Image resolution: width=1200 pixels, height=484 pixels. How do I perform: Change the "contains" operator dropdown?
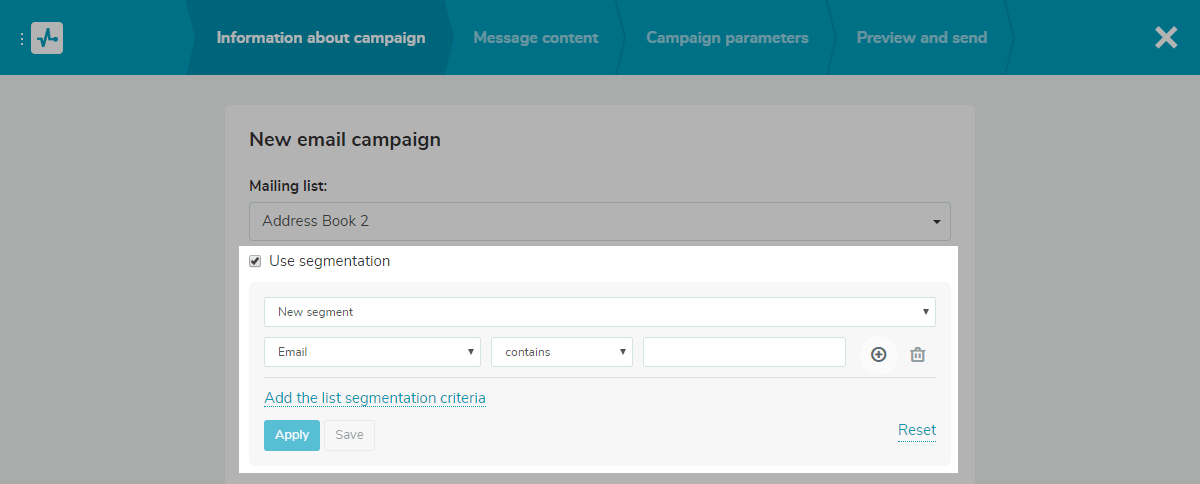point(562,352)
